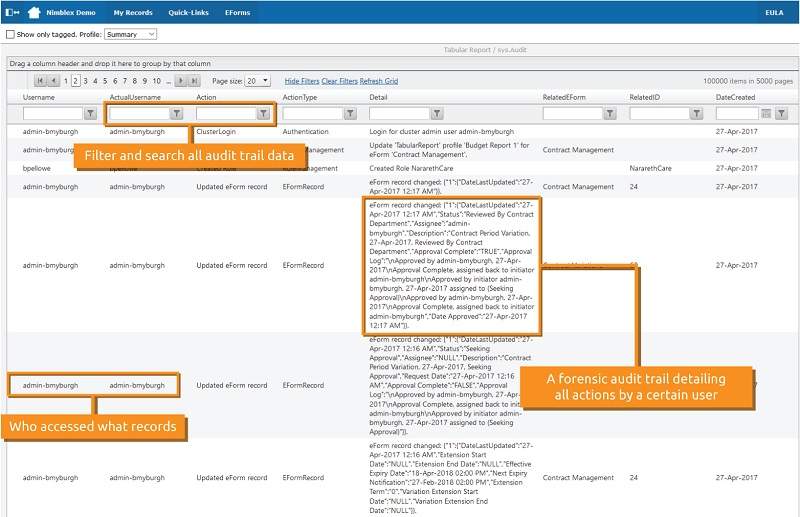
Task: Open ActionType column filter funnel
Action: pos(350,113)
